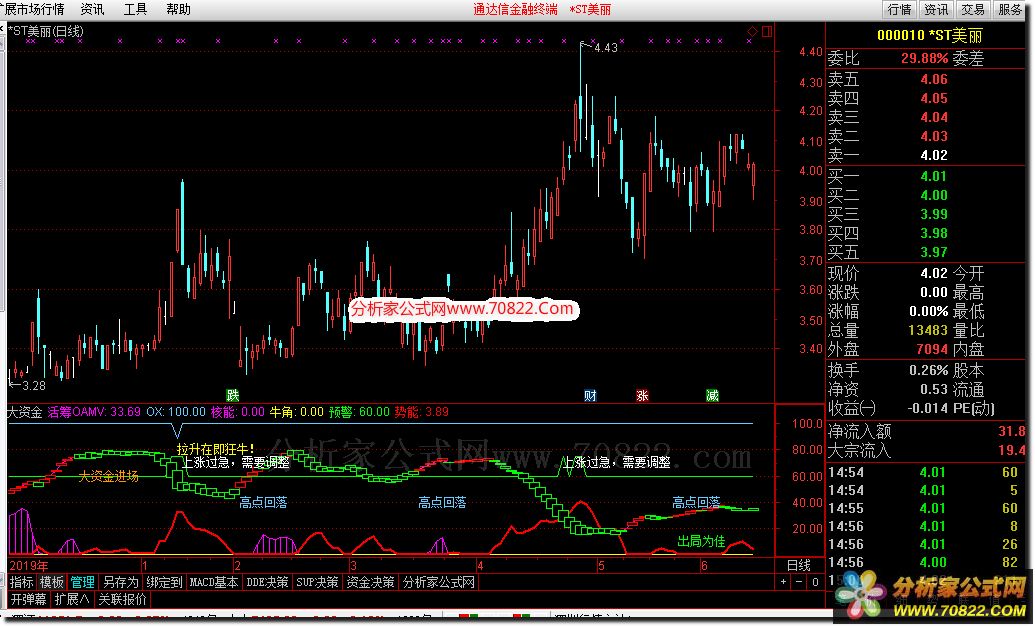Click the 委比 29.88% value
This screenshot has height=626, width=1035.
pyautogui.click(x=924, y=58)
